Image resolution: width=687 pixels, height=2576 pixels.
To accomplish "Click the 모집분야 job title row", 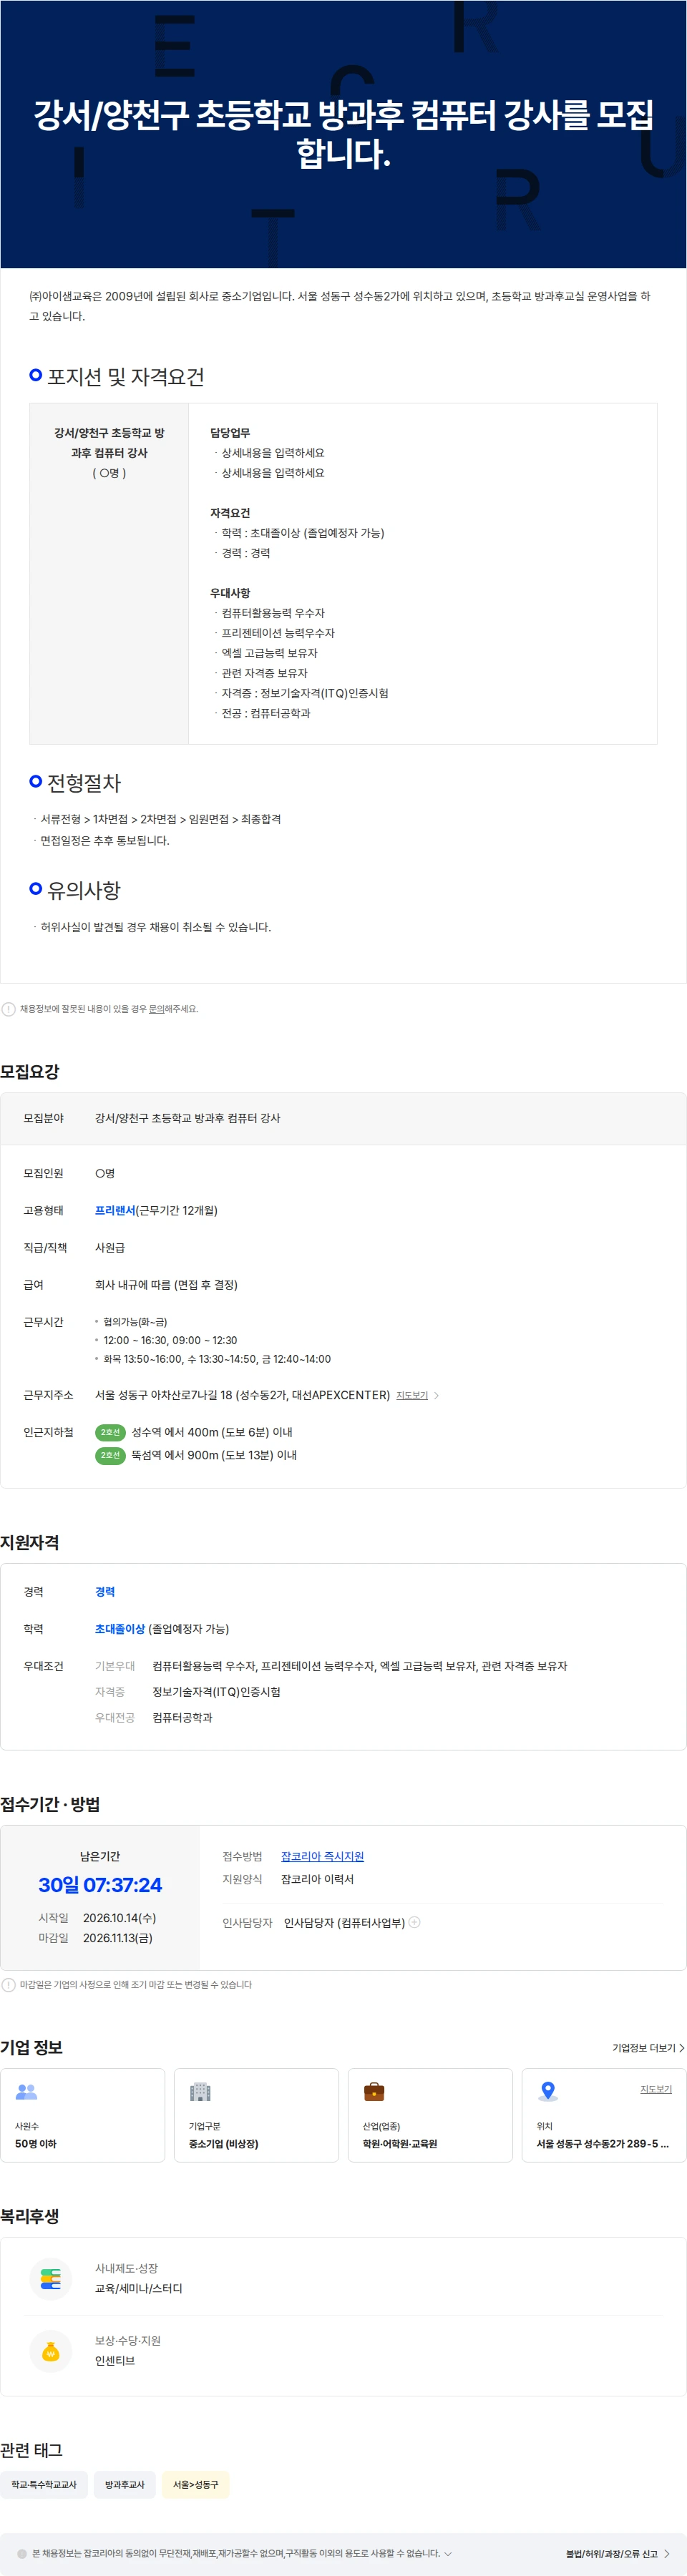I will tap(343, 1118).
